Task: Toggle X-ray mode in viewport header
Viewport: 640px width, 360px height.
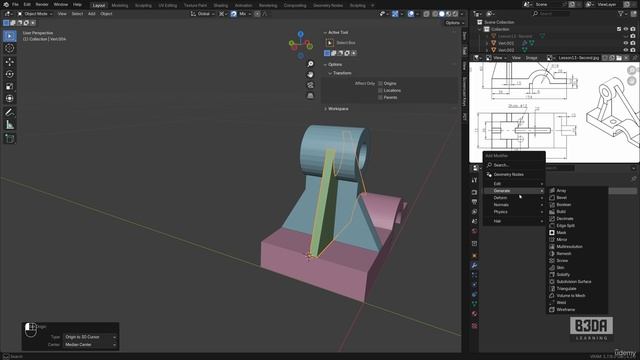Action: (427, 14)
